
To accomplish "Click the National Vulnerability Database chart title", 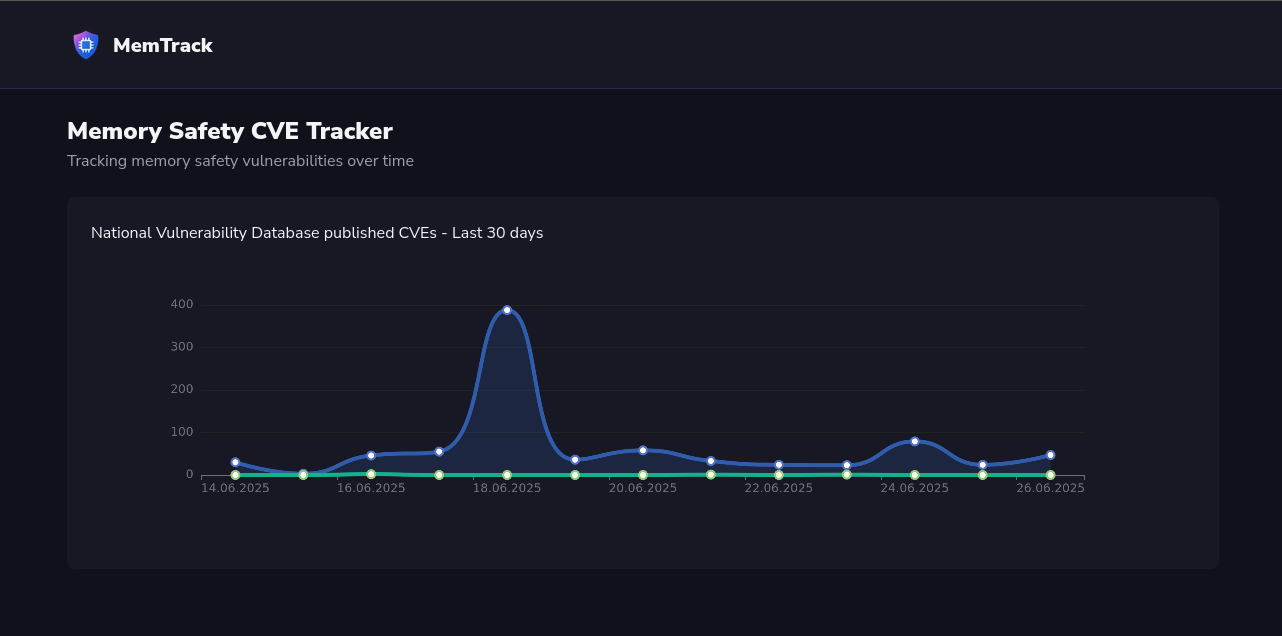I will point(317,233).
